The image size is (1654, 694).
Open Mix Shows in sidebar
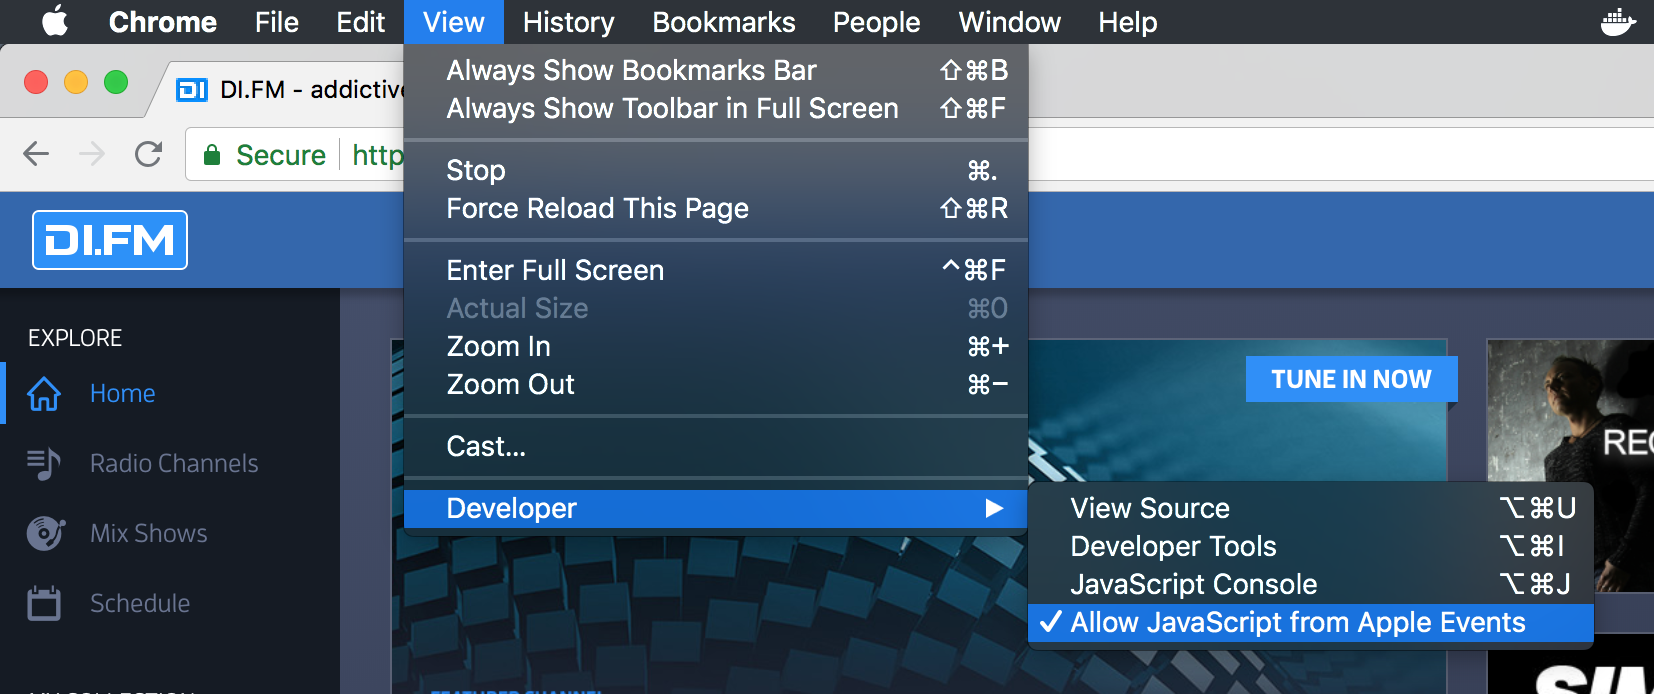149,533
